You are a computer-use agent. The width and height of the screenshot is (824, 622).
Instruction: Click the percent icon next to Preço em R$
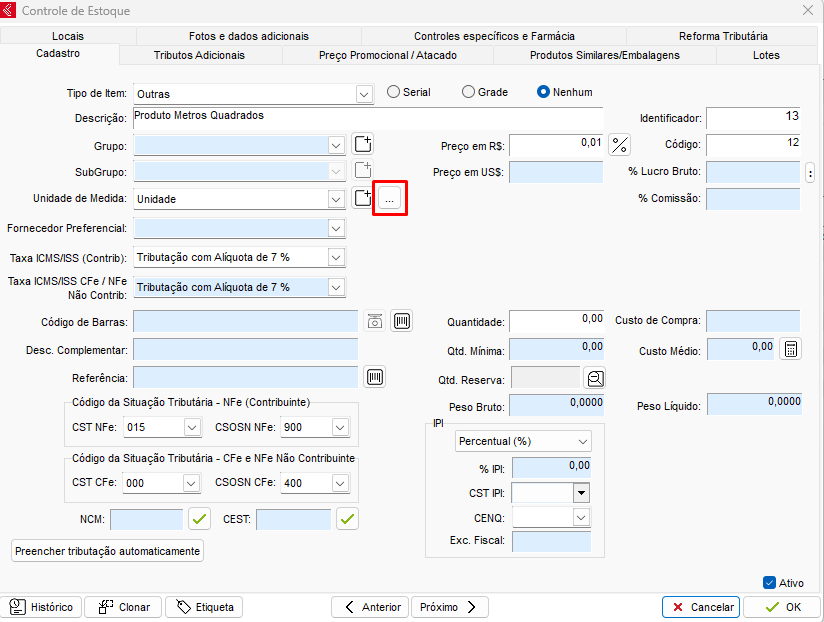(620, 144)
